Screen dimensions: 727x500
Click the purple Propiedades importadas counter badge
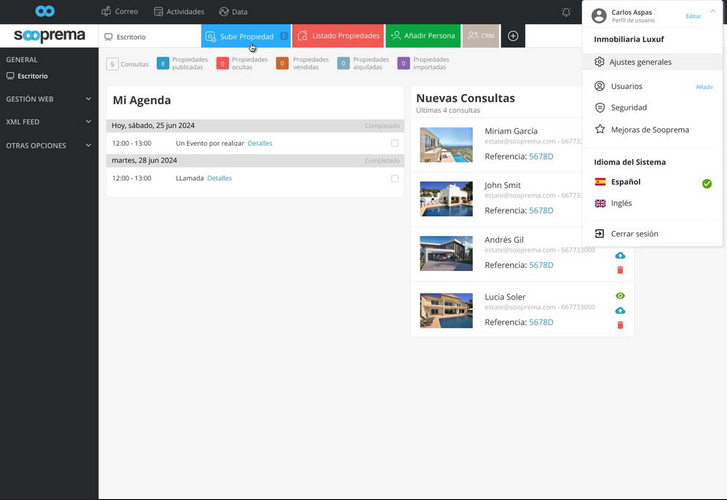coord(404,63)
